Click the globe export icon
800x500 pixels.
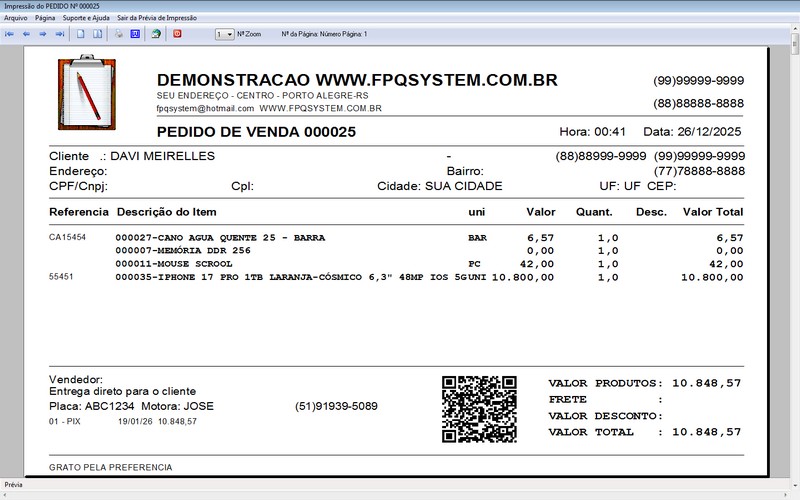point(156,34)
